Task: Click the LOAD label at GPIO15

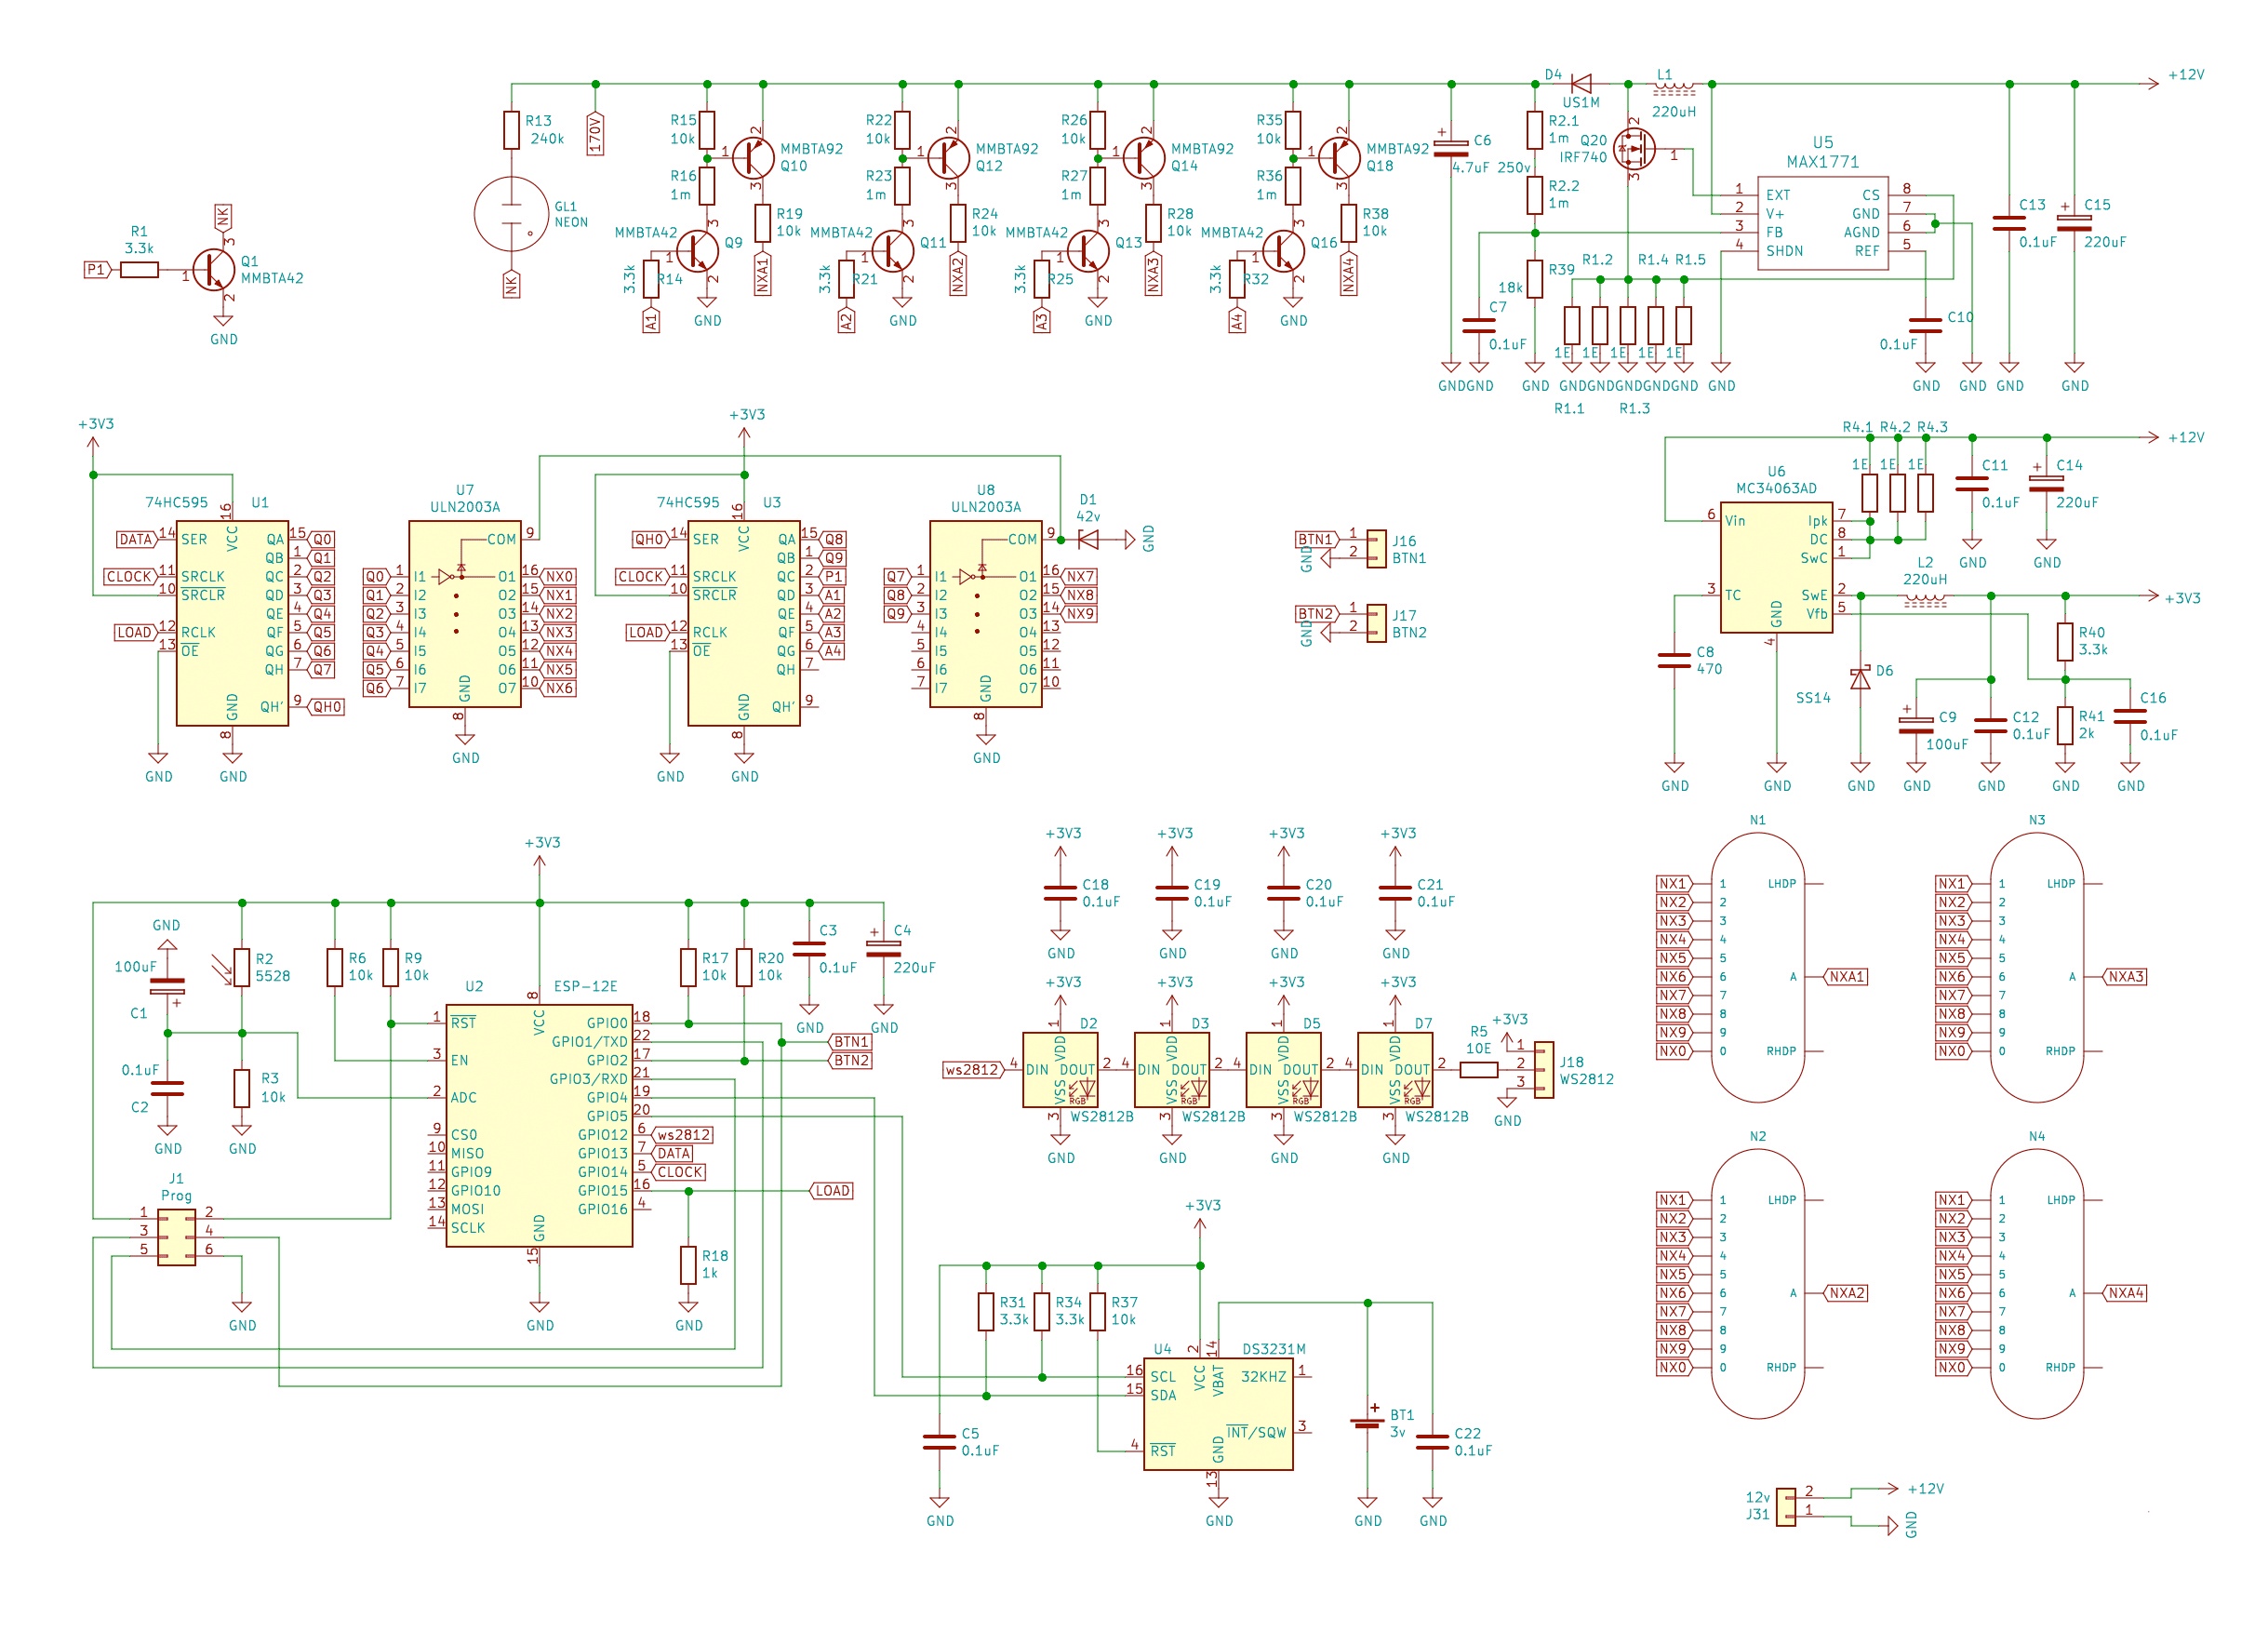Action: (832, 1191)
